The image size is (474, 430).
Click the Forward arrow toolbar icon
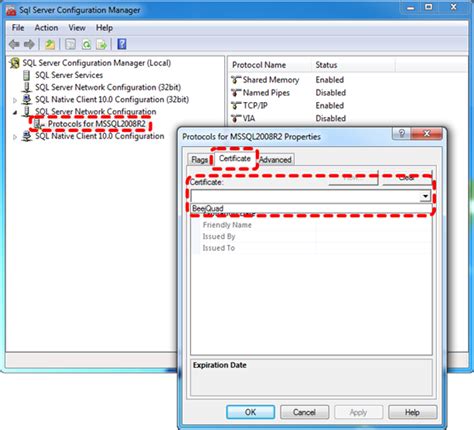(x=29, y=44)
